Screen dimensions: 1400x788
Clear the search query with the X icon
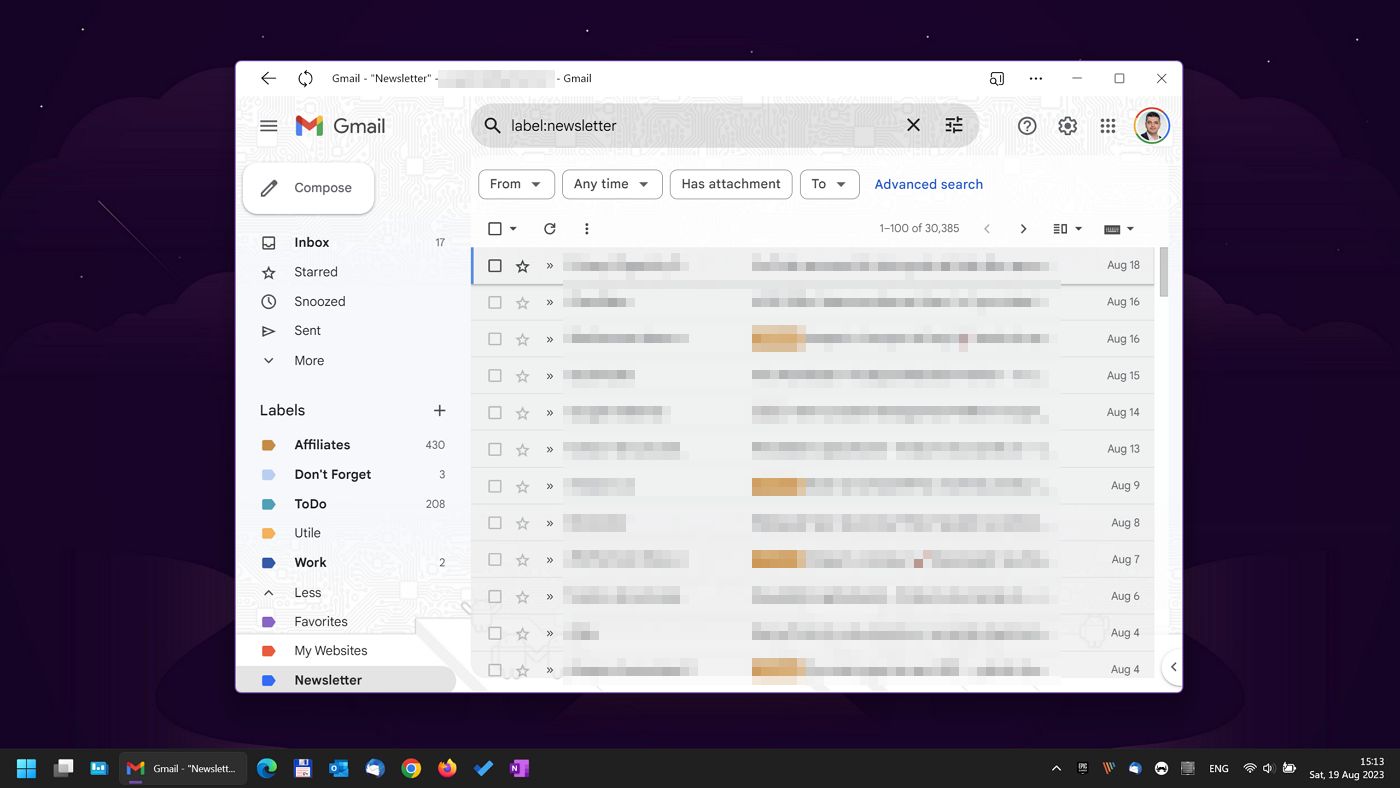913,125
